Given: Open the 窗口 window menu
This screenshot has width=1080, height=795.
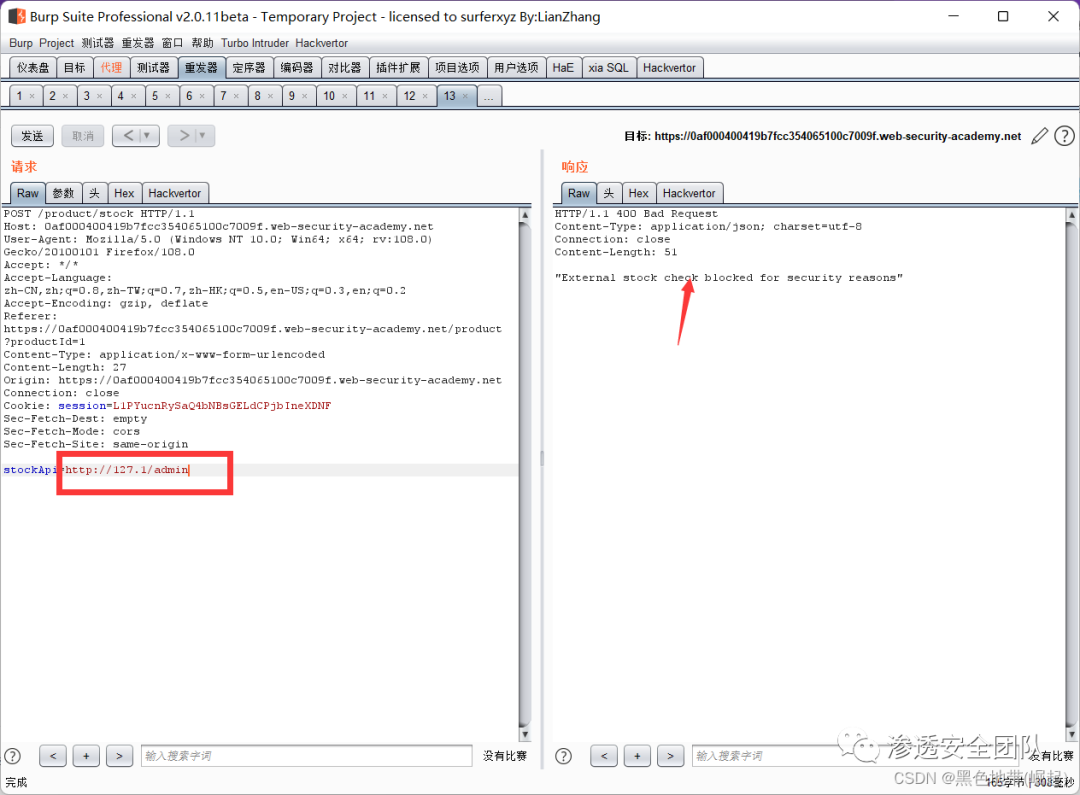Looking at the screenshot, I should coord(172,43).
